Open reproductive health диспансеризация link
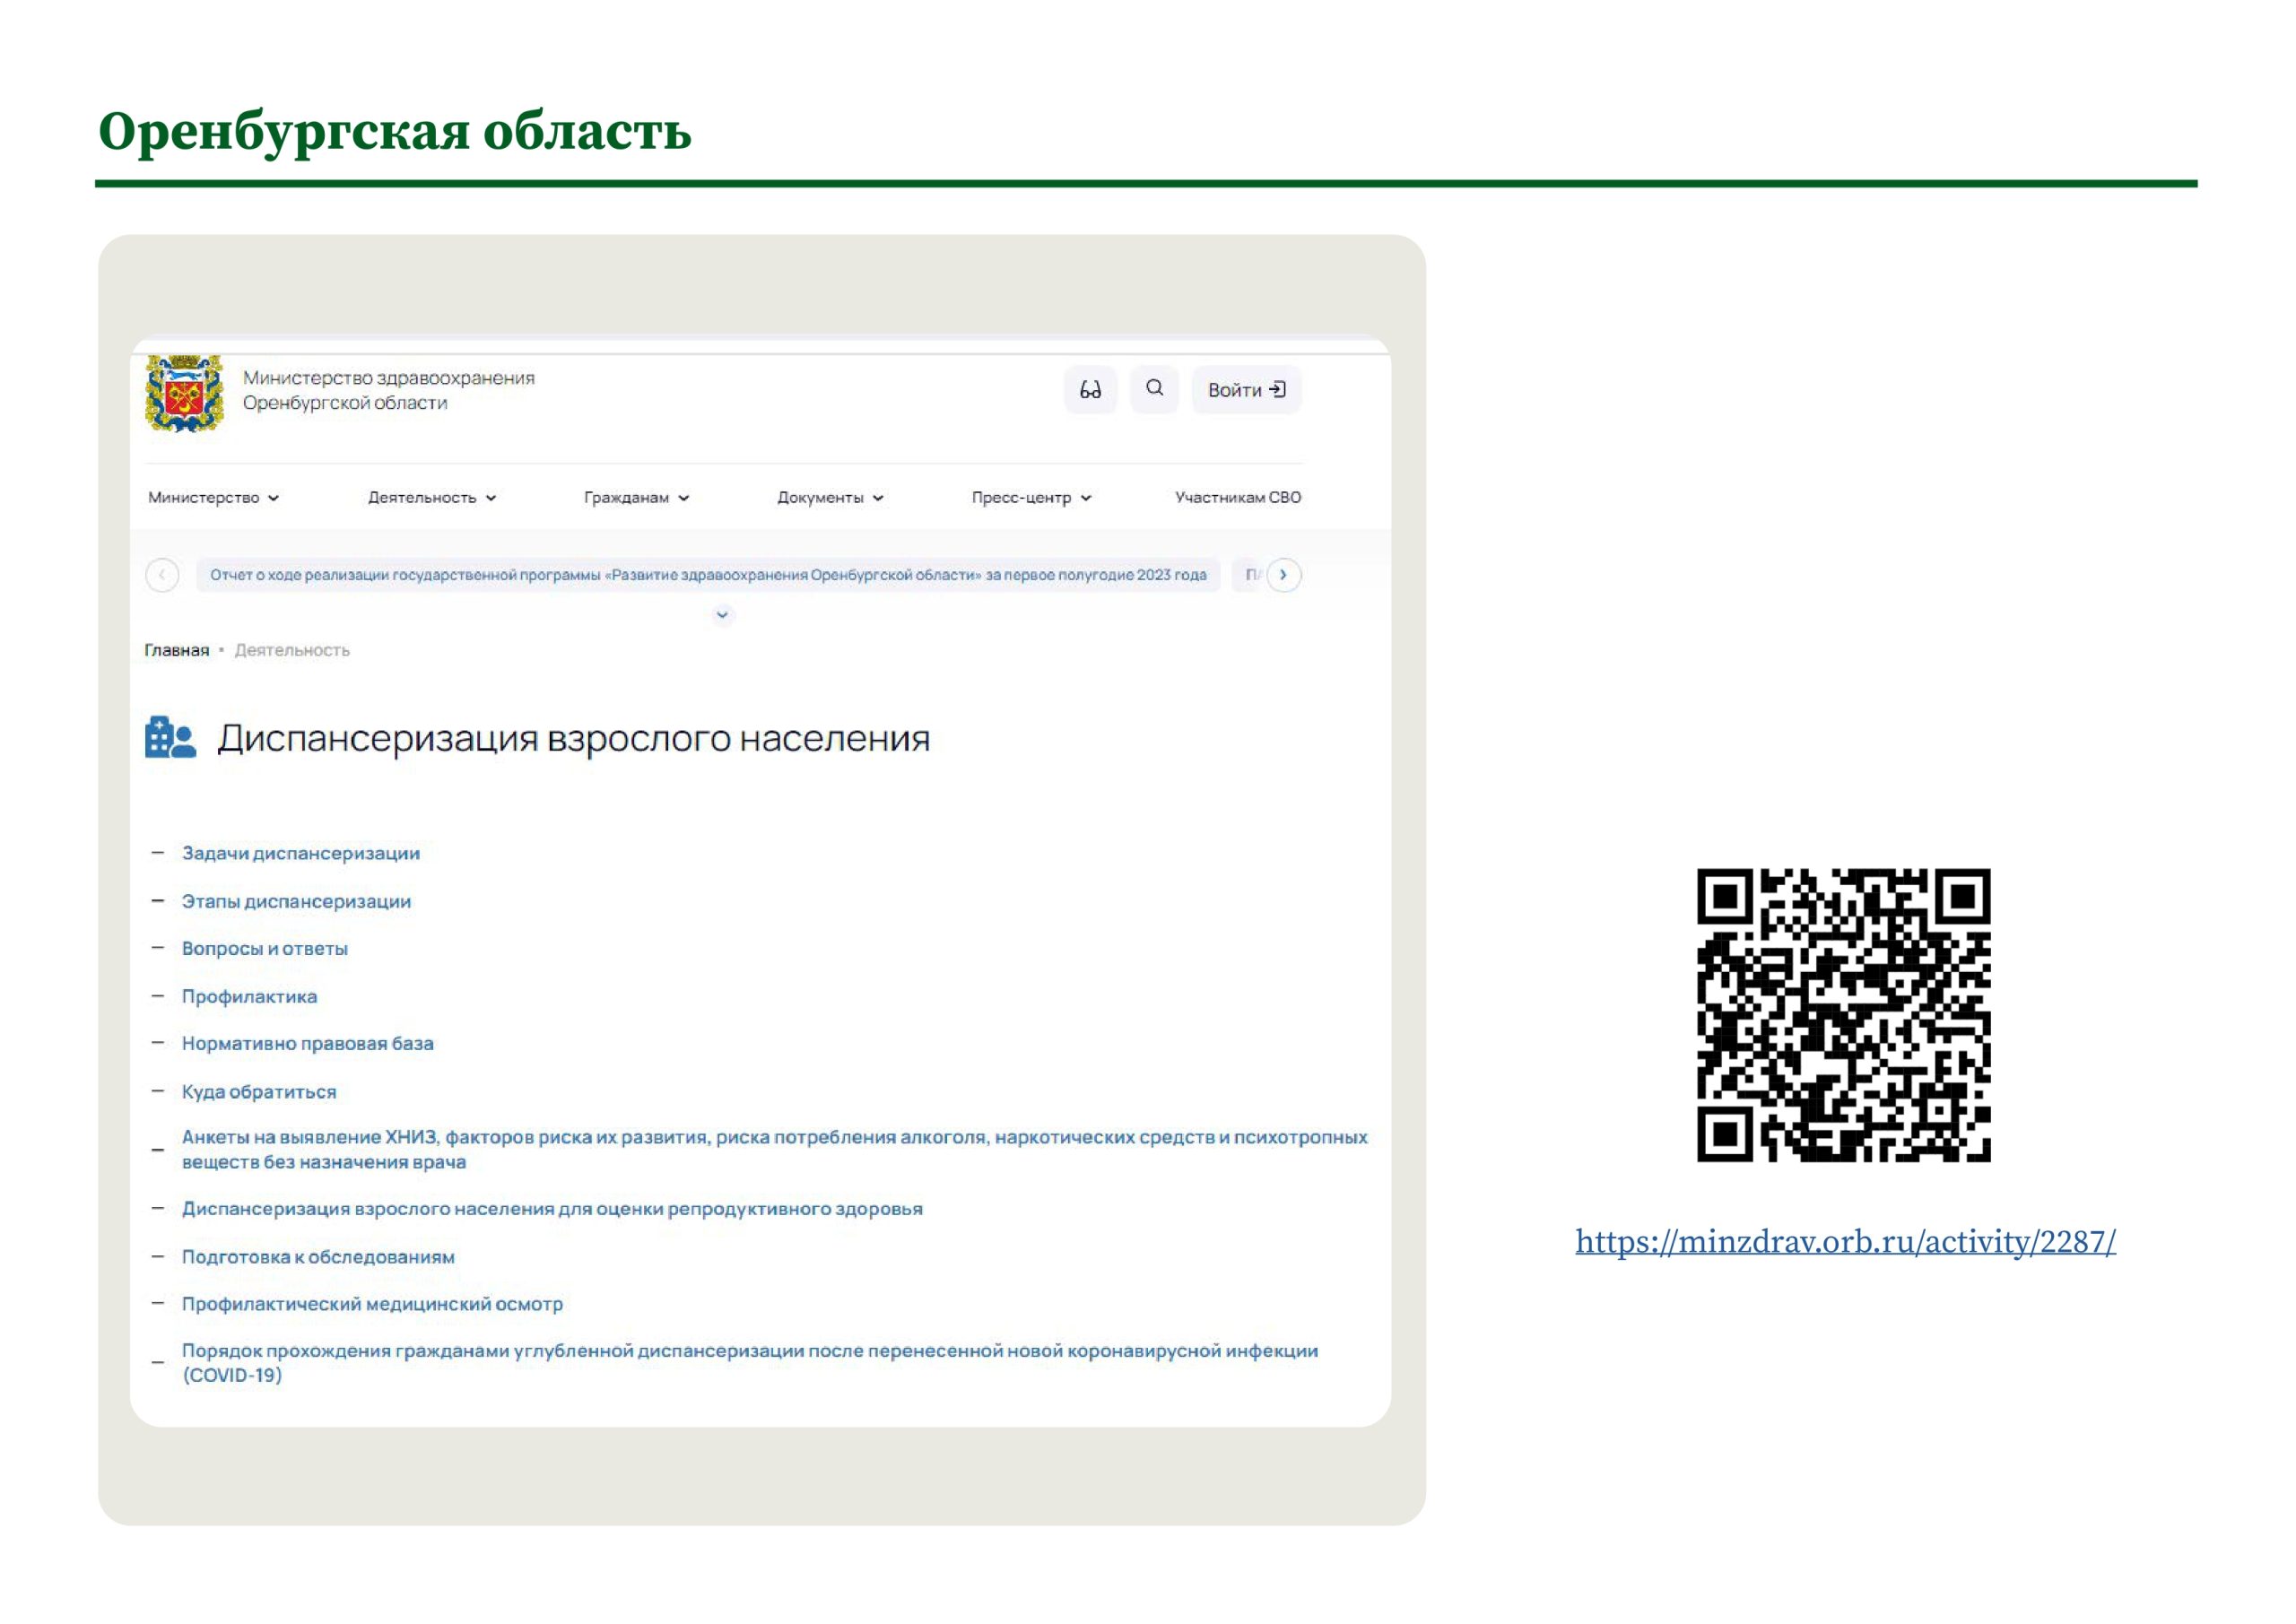Image resolution: width=2296 pixels, height=1624 pixels. pos(552,1209)
